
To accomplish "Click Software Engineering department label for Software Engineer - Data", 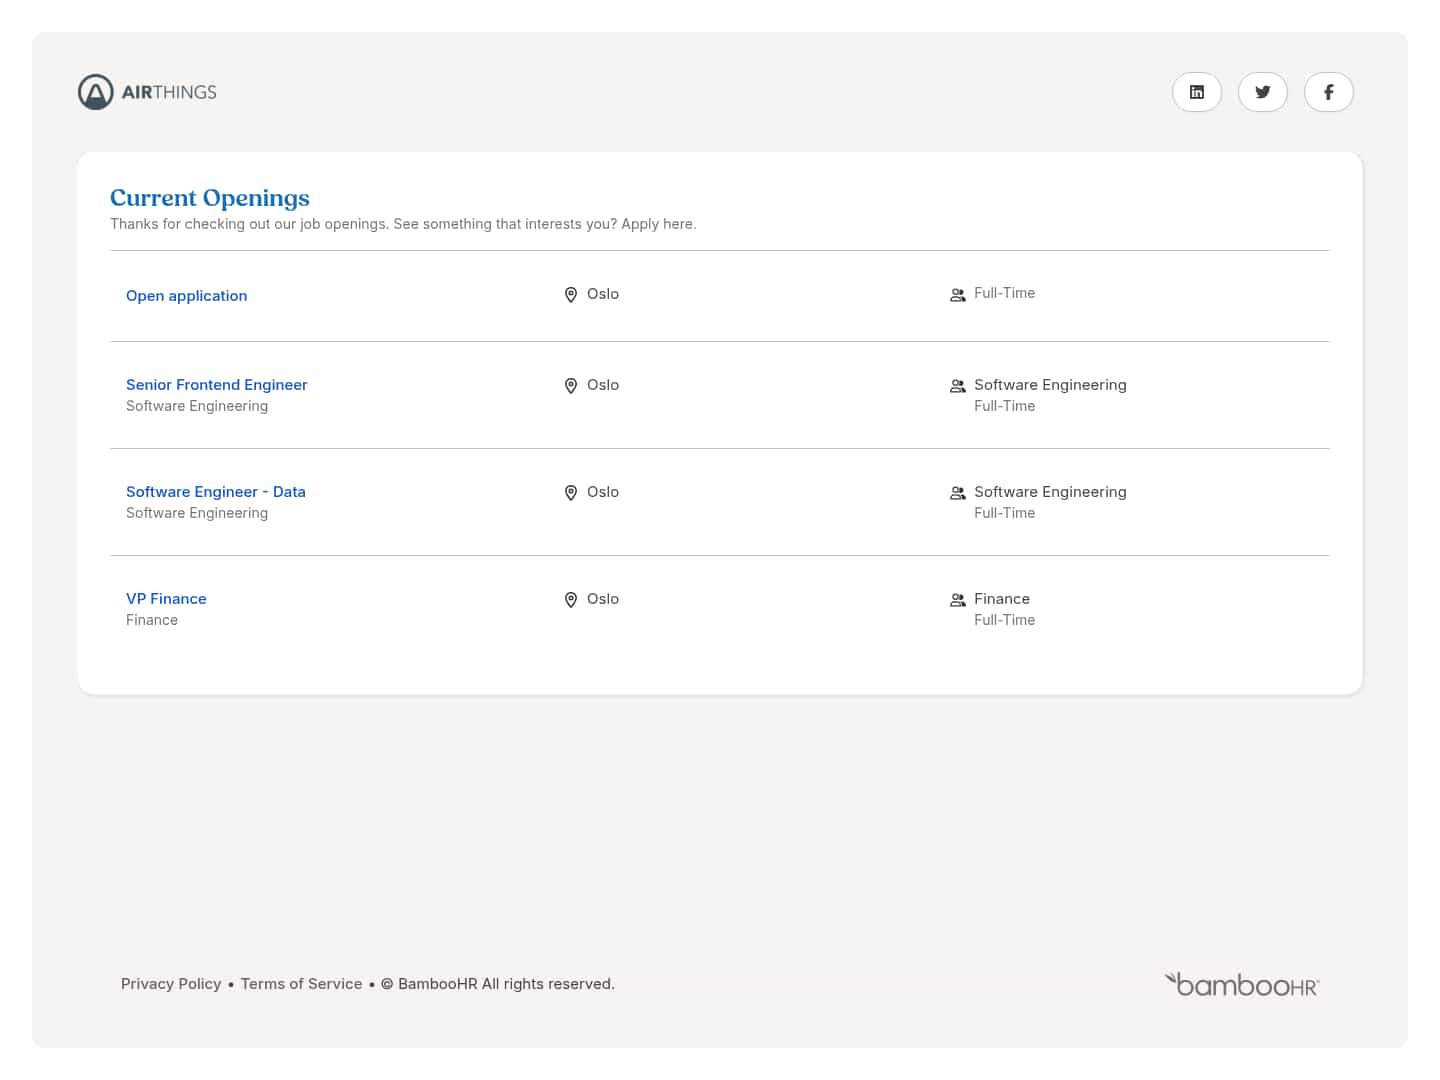I will click(x=1050, y=492).
